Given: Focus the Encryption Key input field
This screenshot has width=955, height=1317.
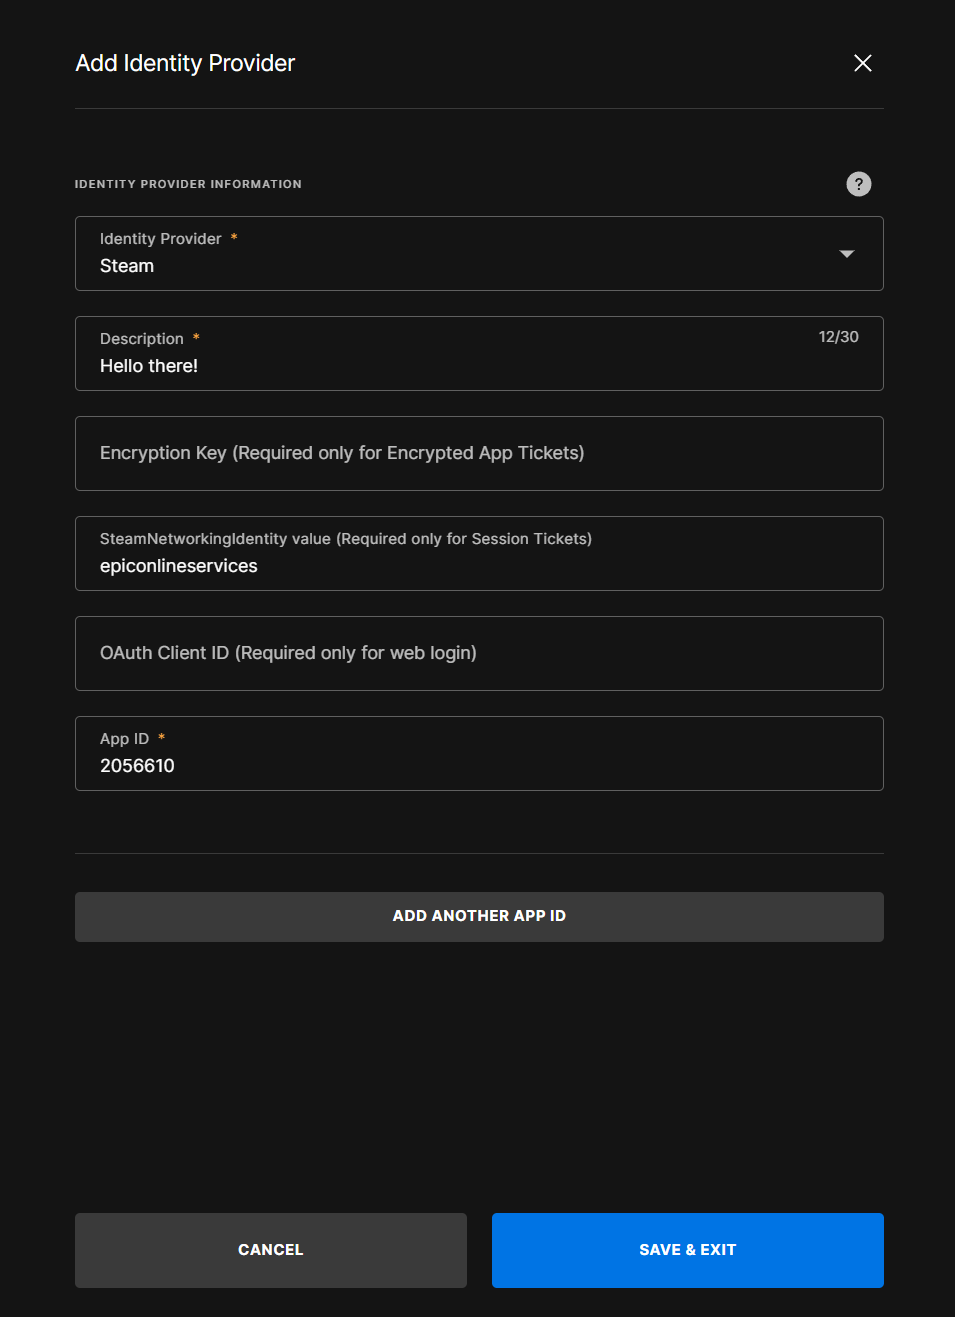Looking at the screenshot, I should 479,454.
